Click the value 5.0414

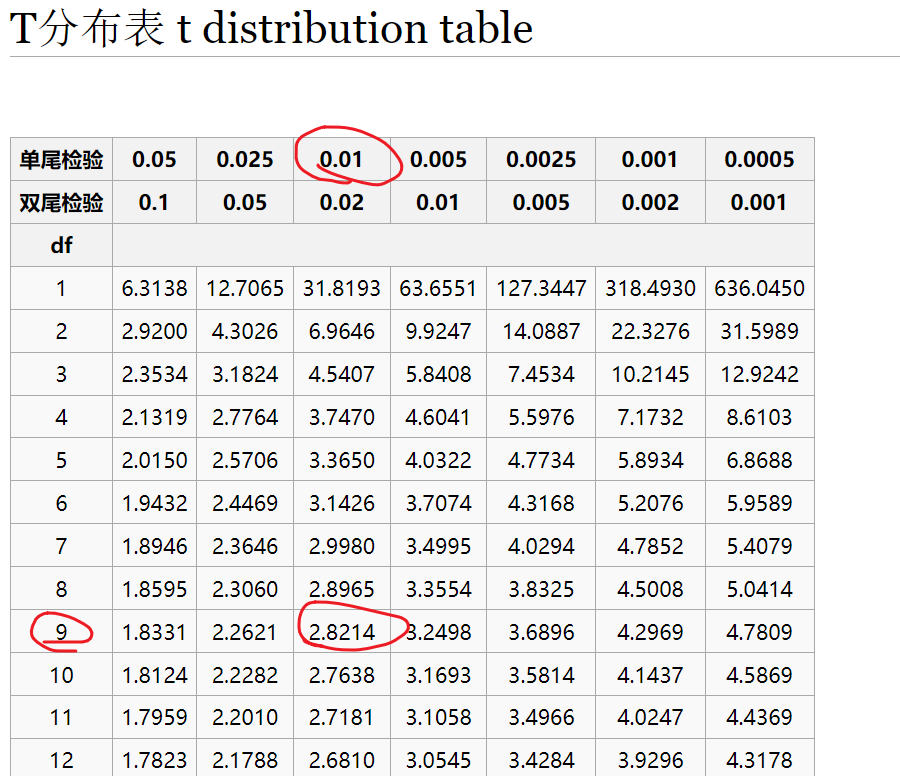[759, 589]
